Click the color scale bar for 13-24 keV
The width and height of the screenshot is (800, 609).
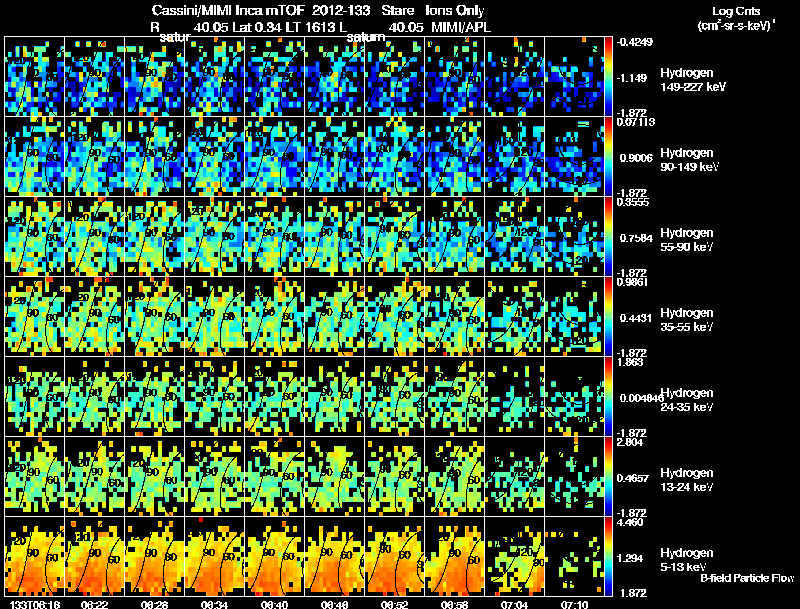pyautogui.click(x=608, y=477)
